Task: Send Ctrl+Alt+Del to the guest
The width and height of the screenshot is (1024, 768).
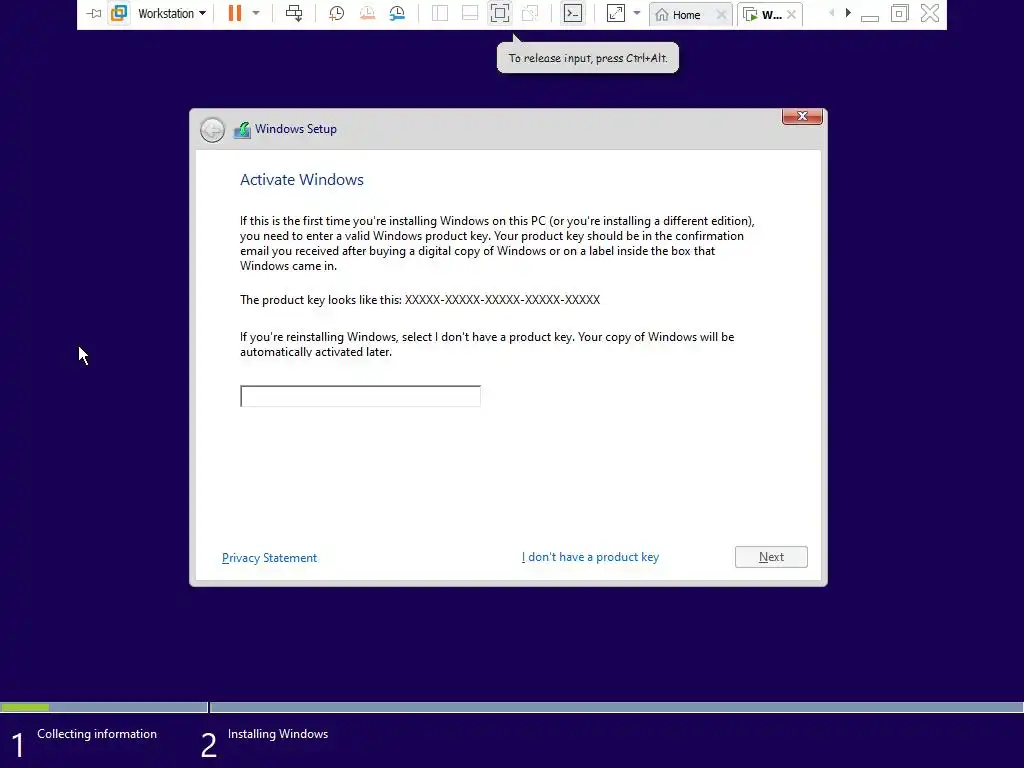Action: point(294,13)
